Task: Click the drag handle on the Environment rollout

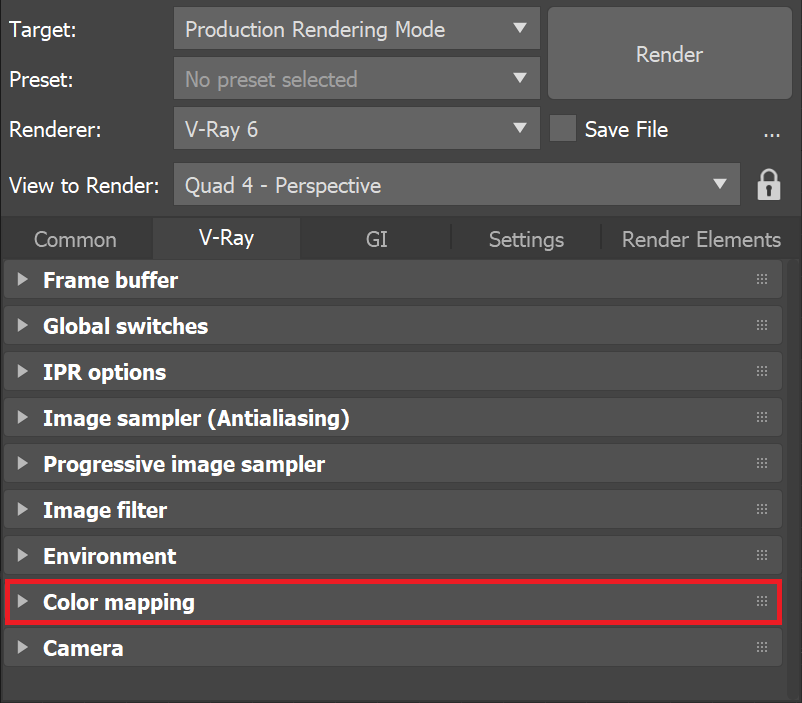Action: [x=761, y=555]
